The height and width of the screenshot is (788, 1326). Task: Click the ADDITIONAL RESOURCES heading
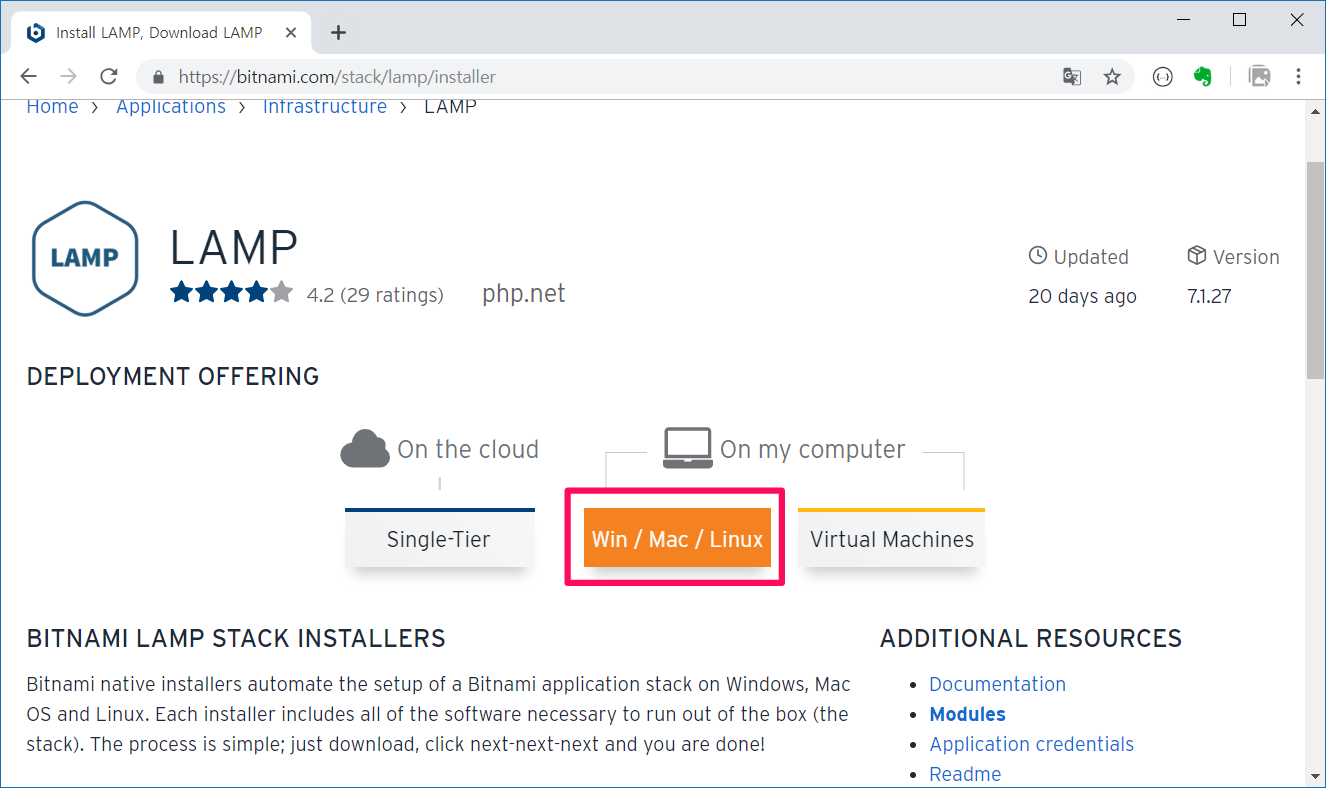1031,638
